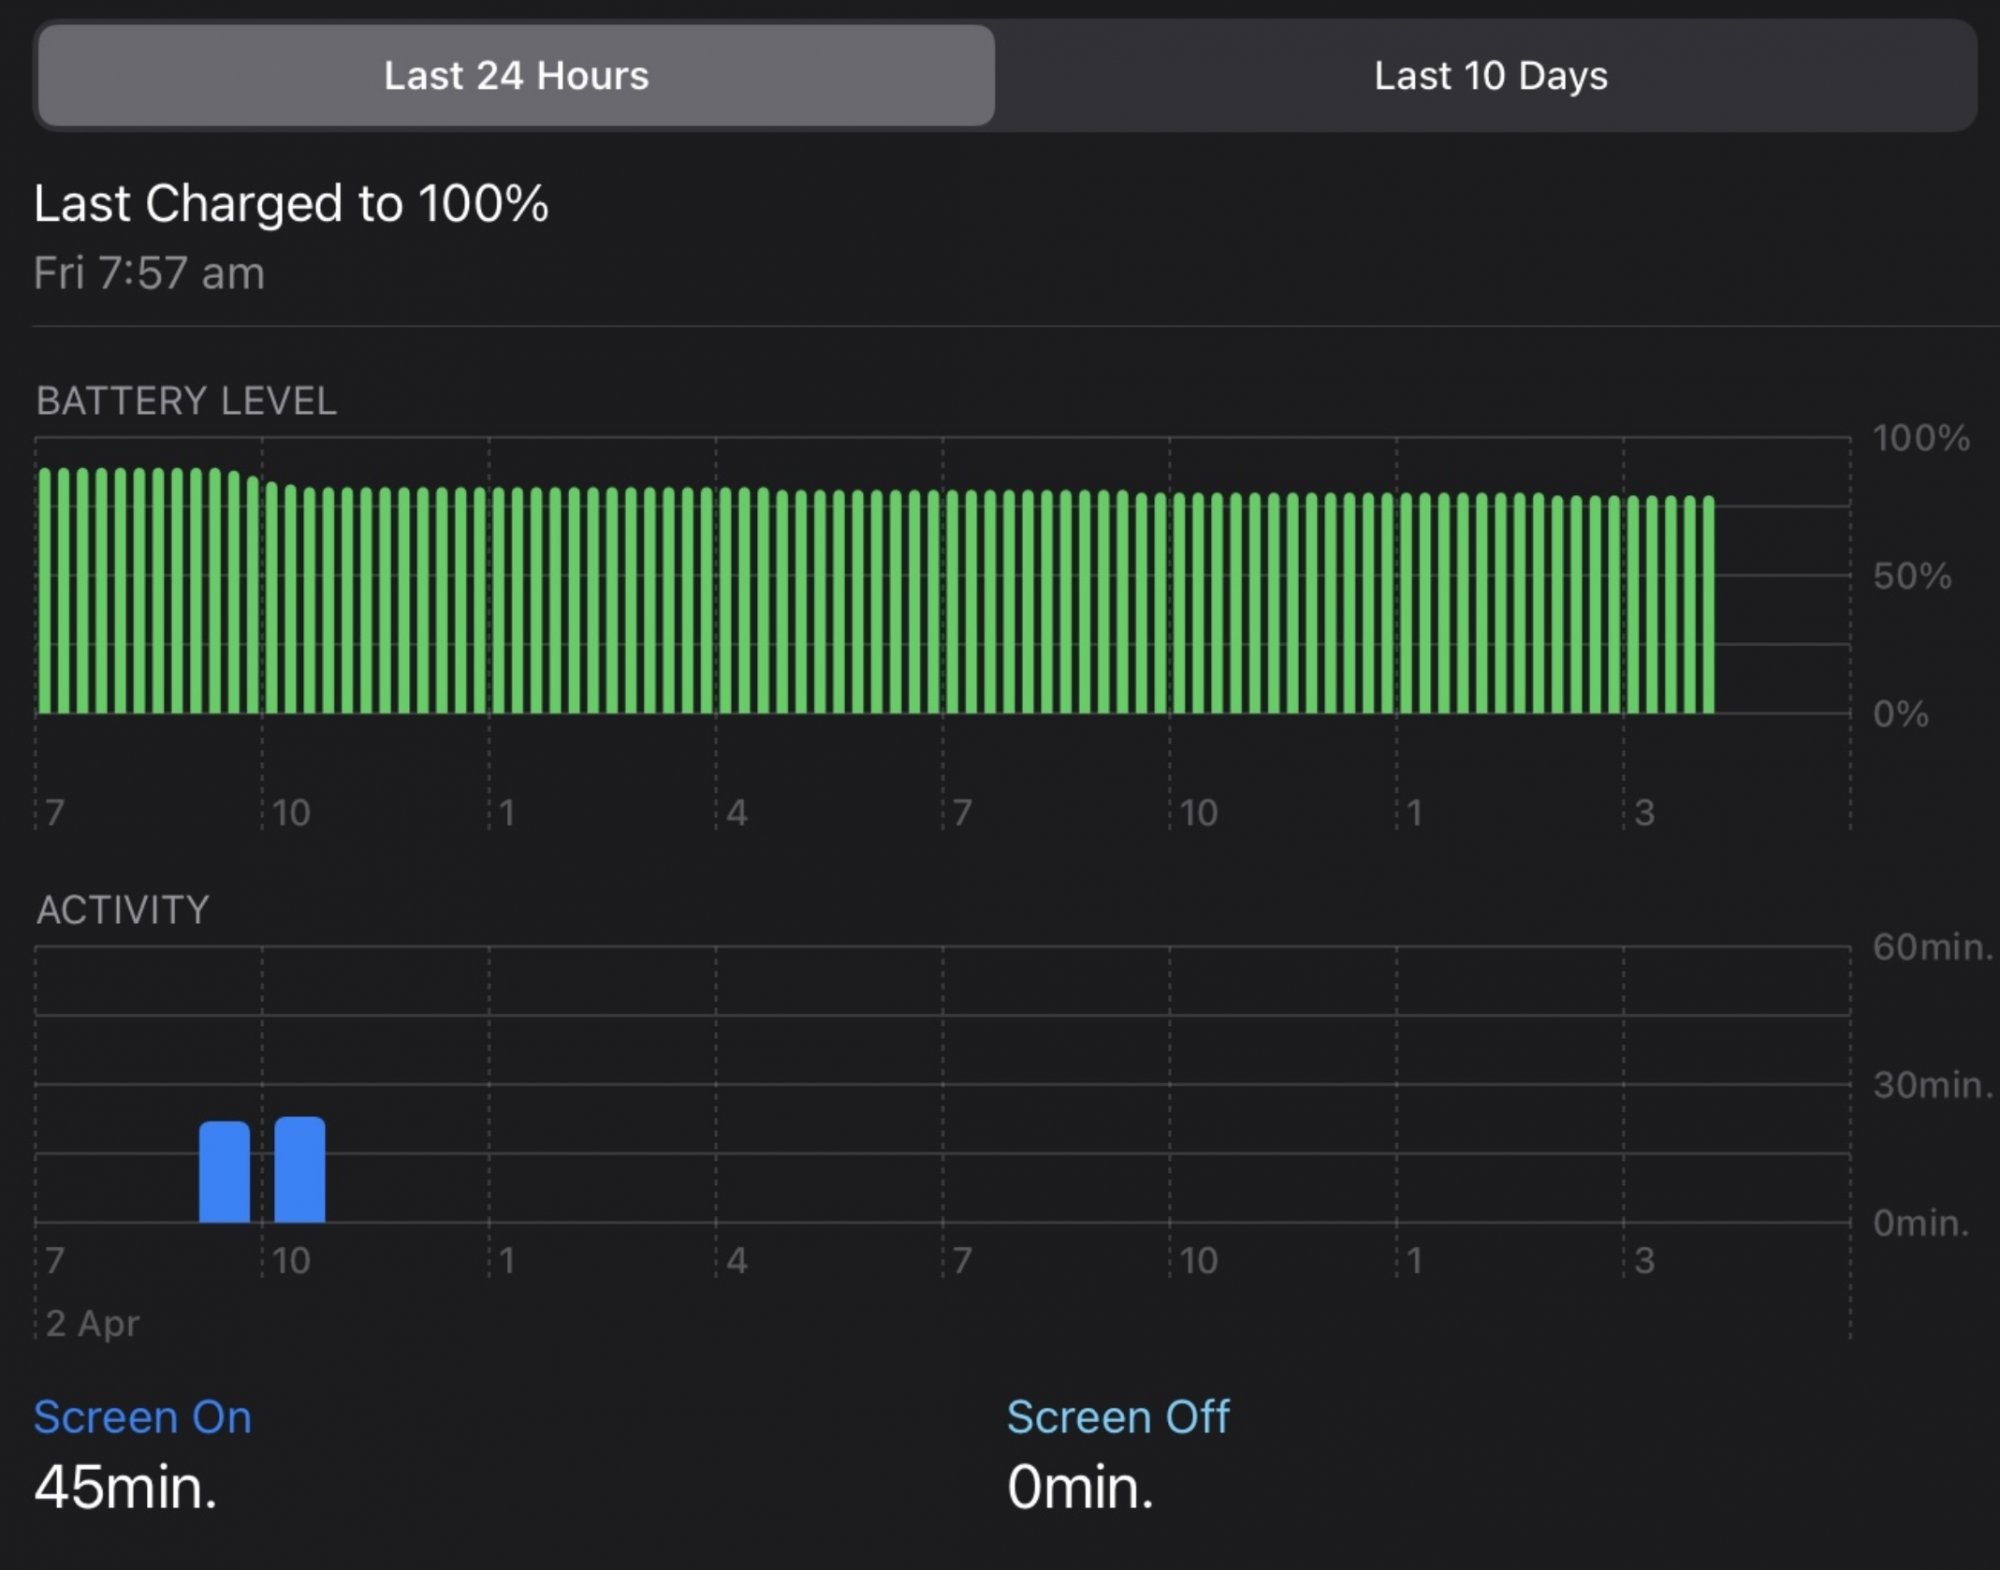This screenshot has width=2000, height=1570.
Task: Click the Last Charged to 100% heading
Action: point(291,204)
